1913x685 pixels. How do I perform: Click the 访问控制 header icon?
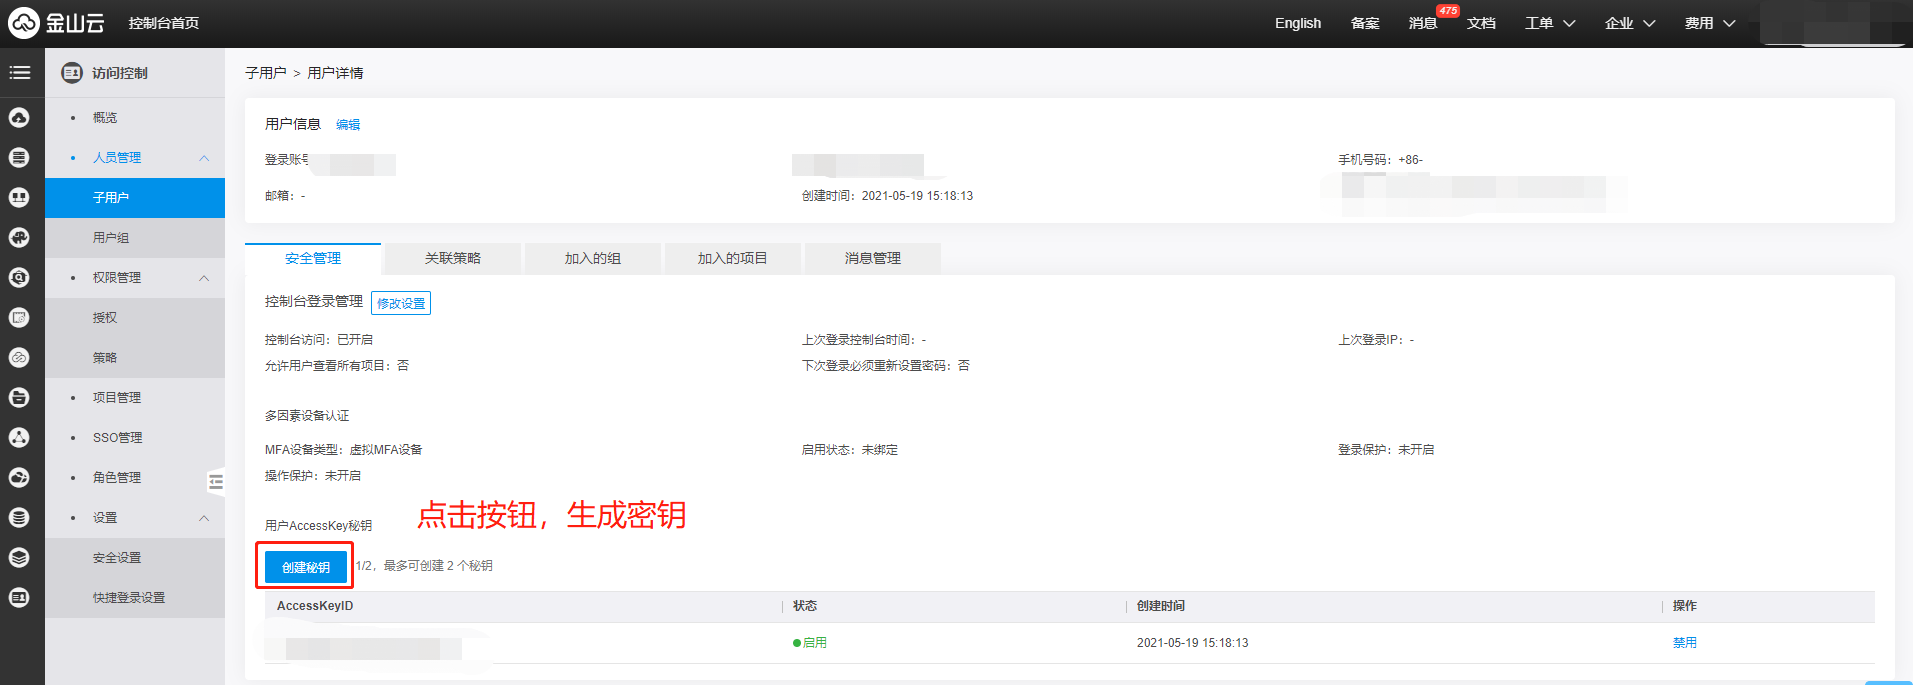72,73
